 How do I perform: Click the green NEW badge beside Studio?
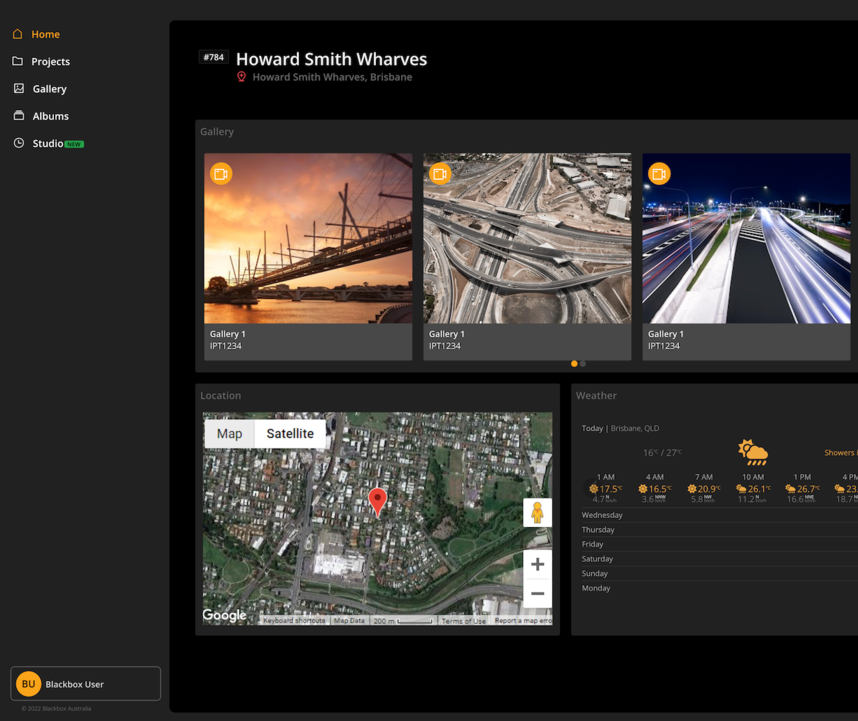coord(74,144)
